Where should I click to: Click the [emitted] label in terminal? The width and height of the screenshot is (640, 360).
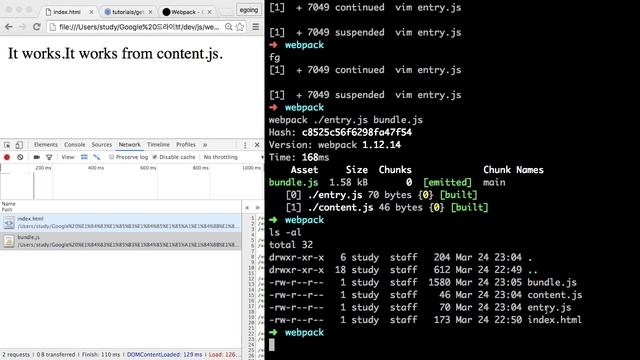click(x=447, y=182)
